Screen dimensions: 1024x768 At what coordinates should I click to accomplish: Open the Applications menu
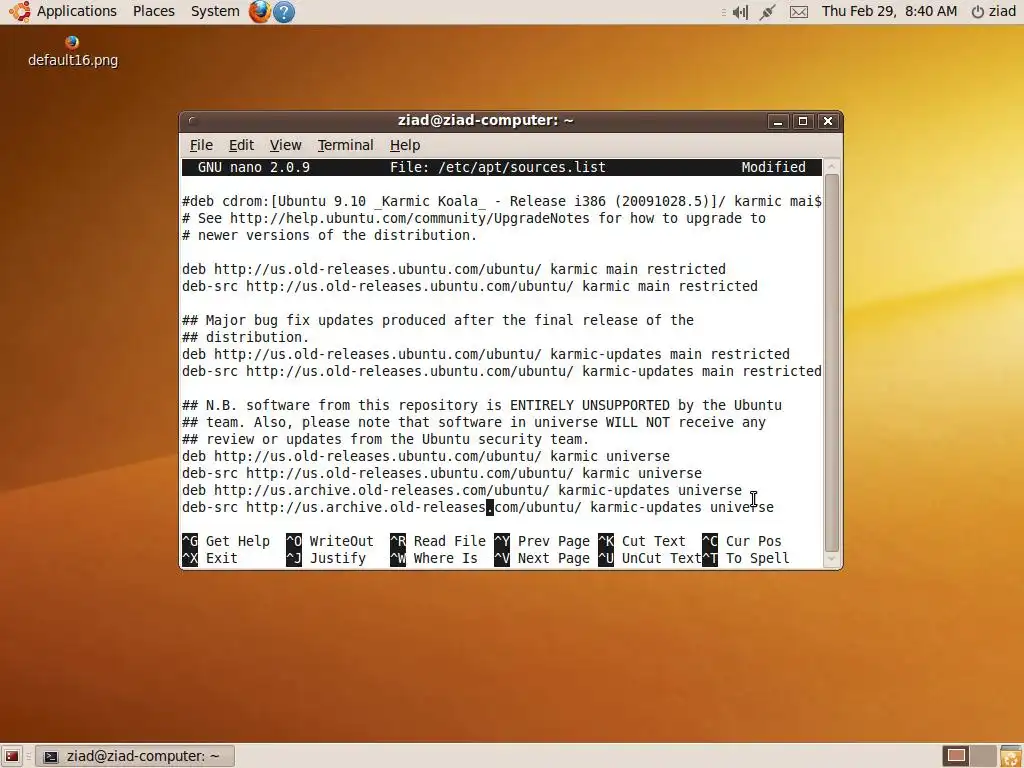(x=64, y=11)
